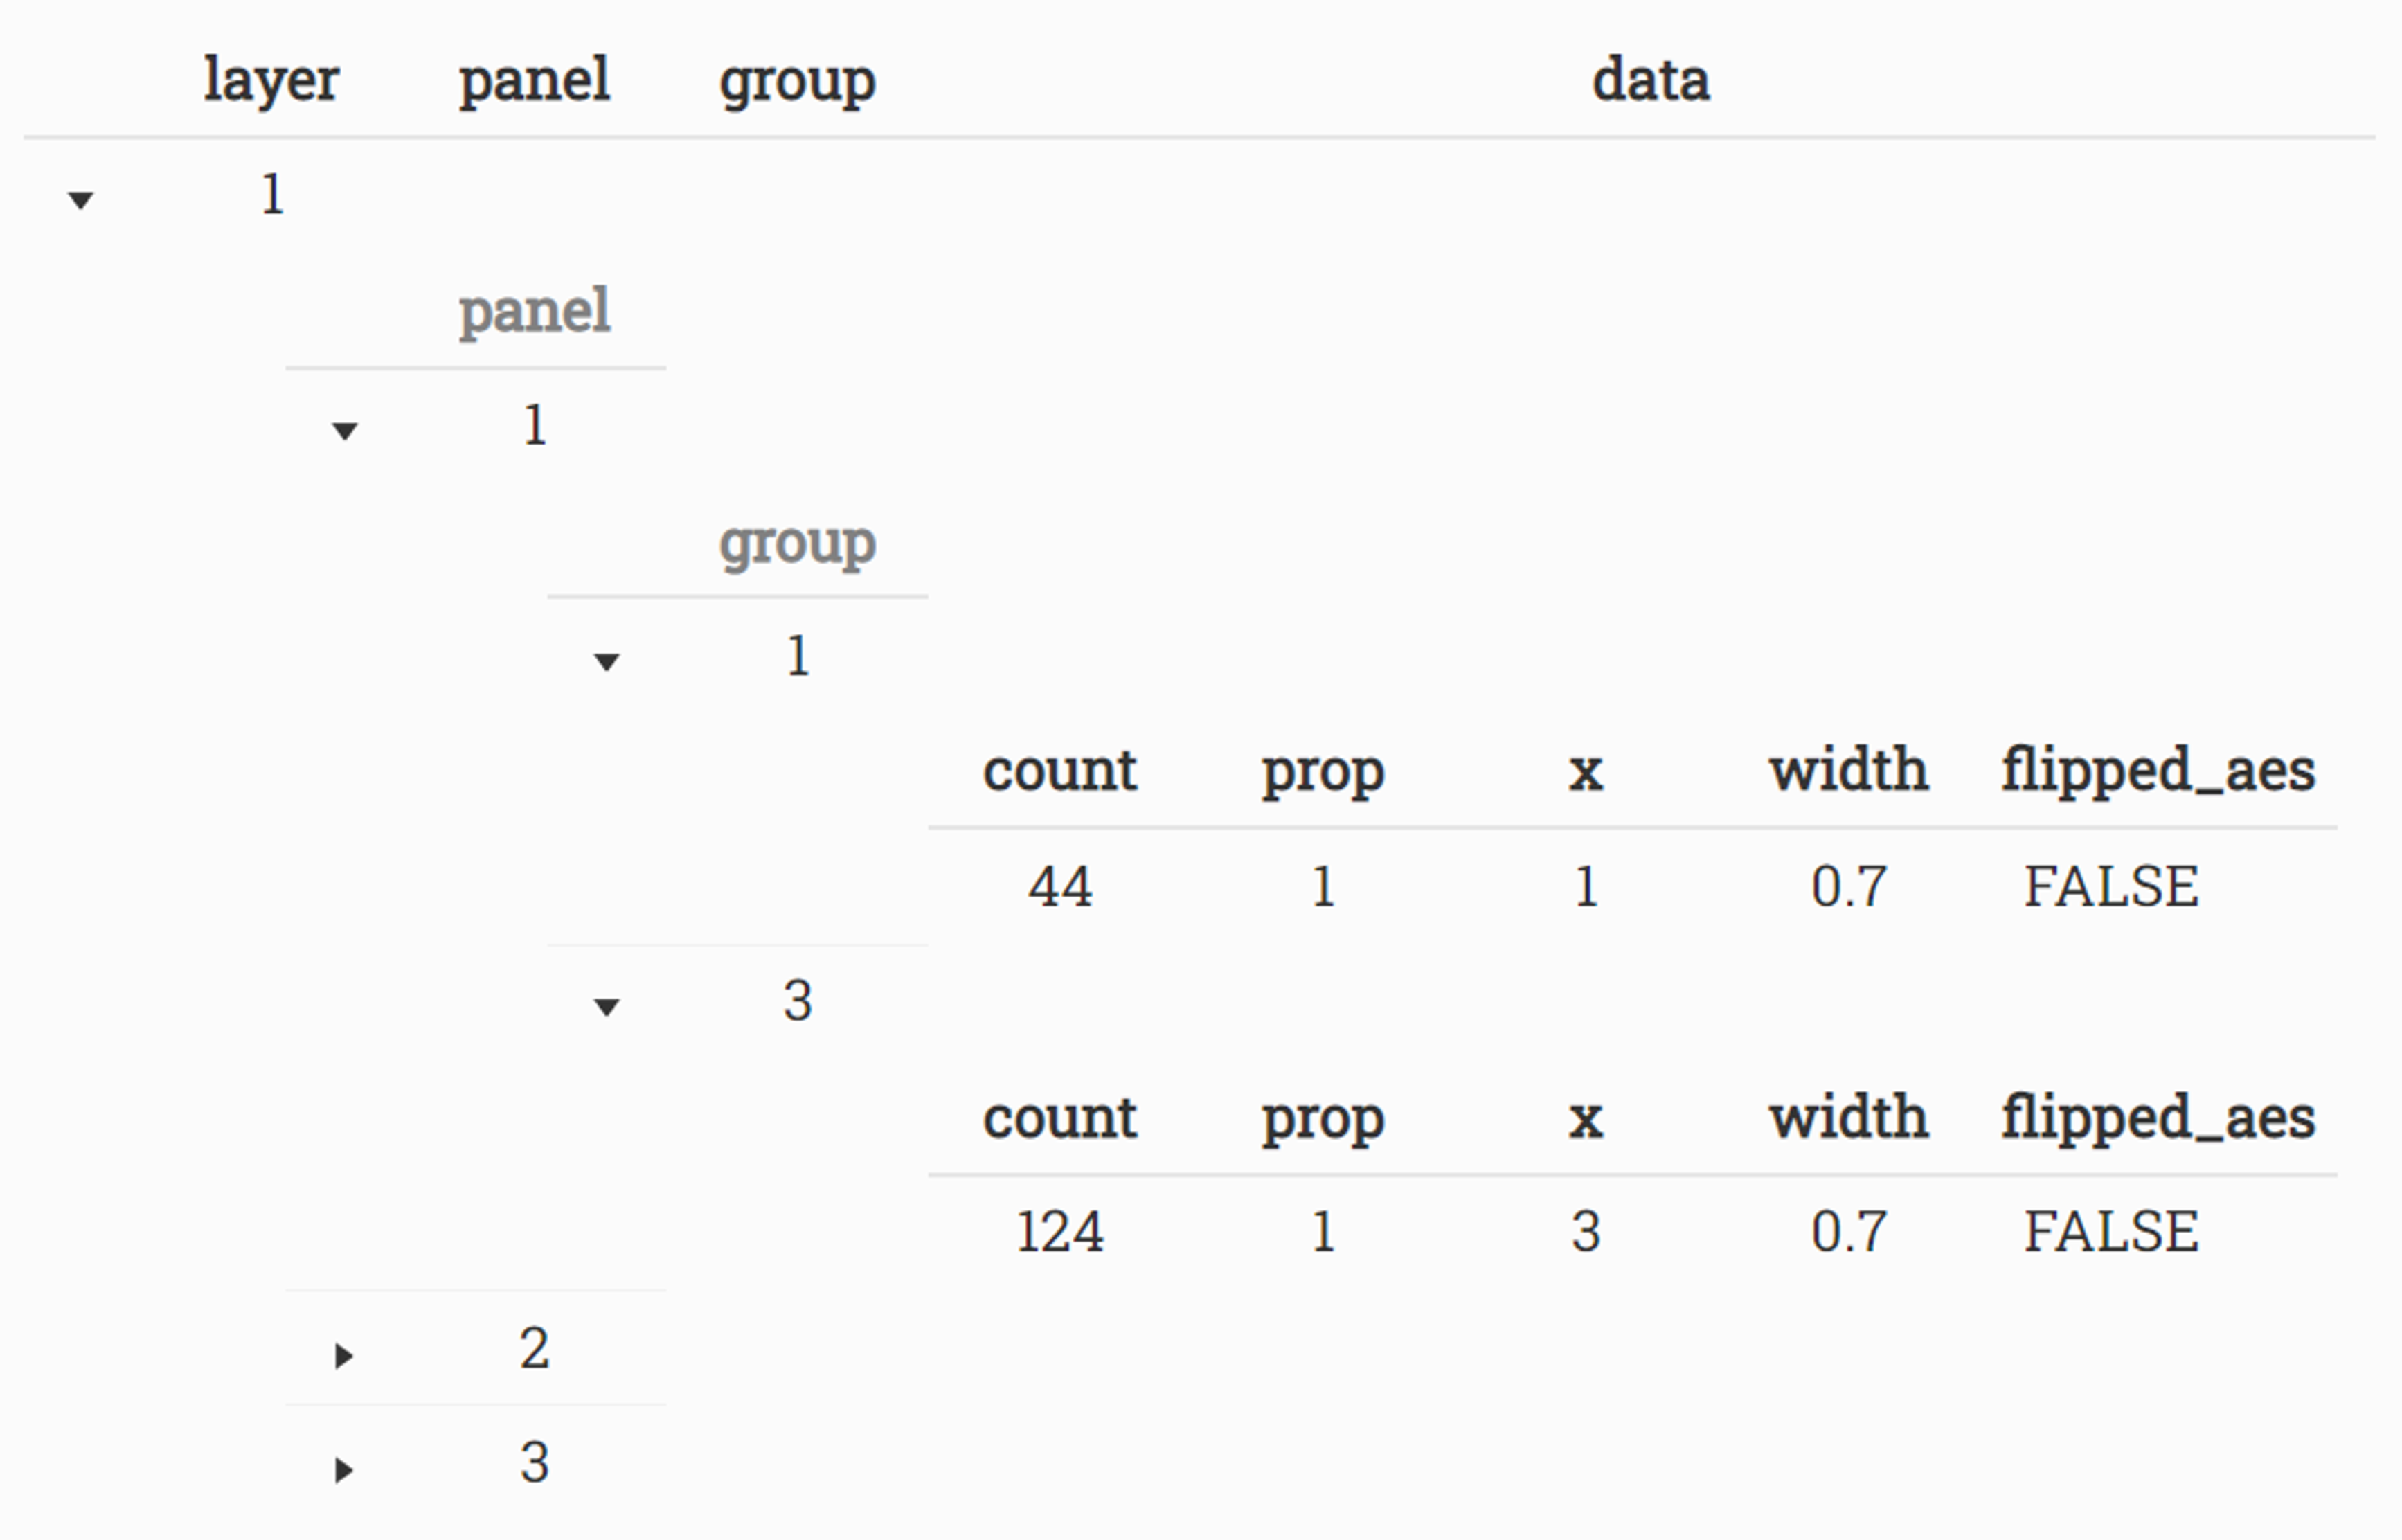The height and width of the screenshot is (1540, 2402).
Task: Click the top 'layer' column header
Action: [271, 80]
